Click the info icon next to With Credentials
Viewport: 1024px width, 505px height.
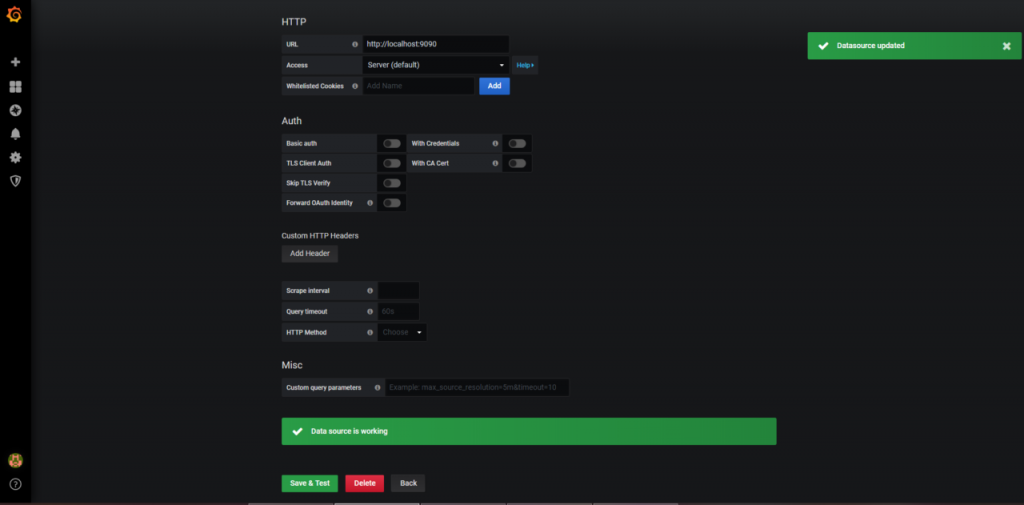click(495, 143)
